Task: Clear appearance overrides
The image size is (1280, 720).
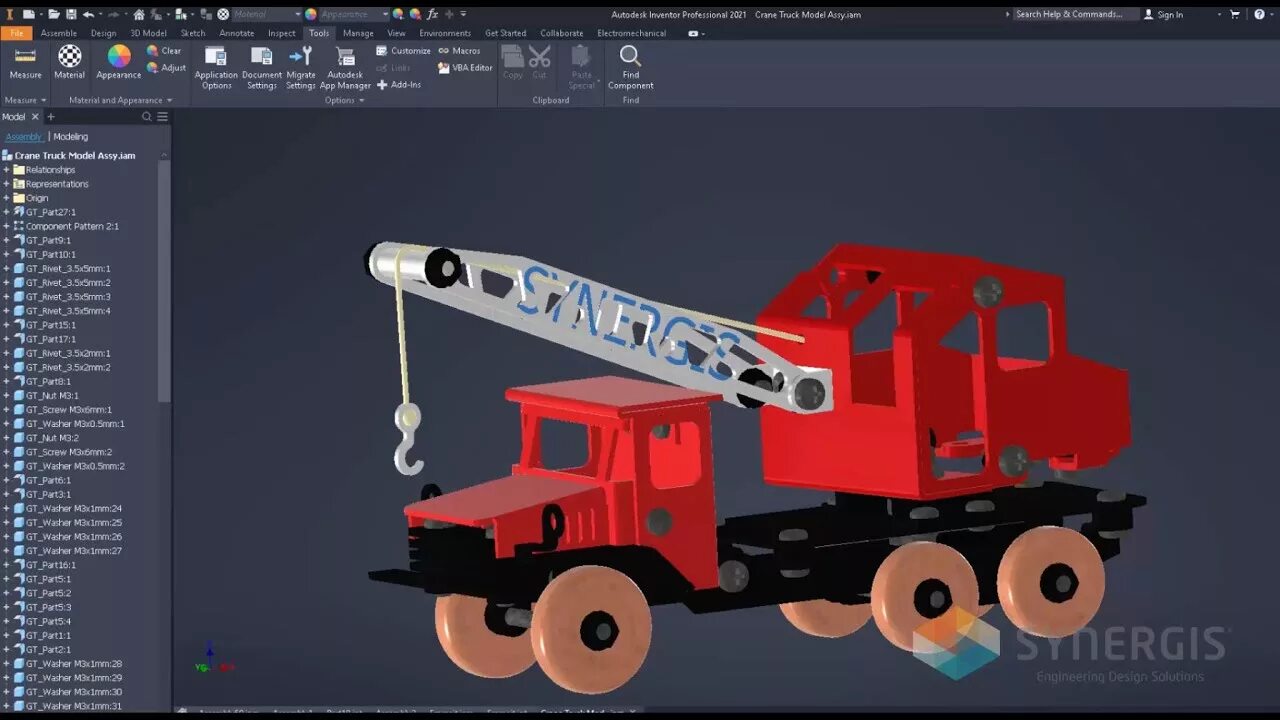Action: (x=164, y=51)
